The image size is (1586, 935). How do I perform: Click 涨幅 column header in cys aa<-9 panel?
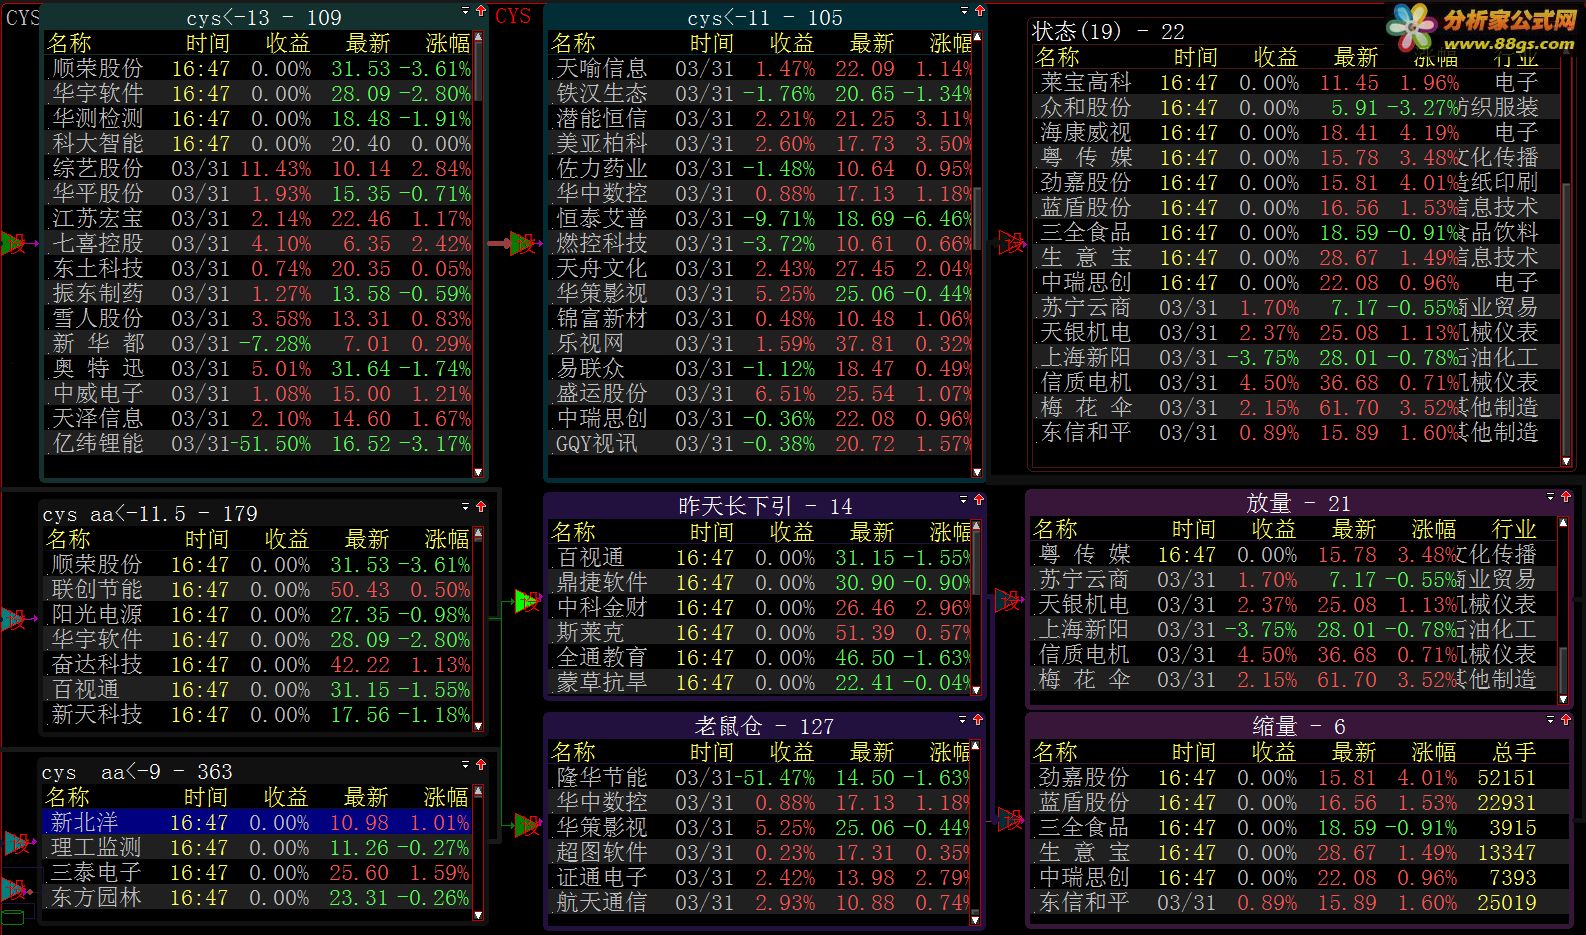click(446, 797)
